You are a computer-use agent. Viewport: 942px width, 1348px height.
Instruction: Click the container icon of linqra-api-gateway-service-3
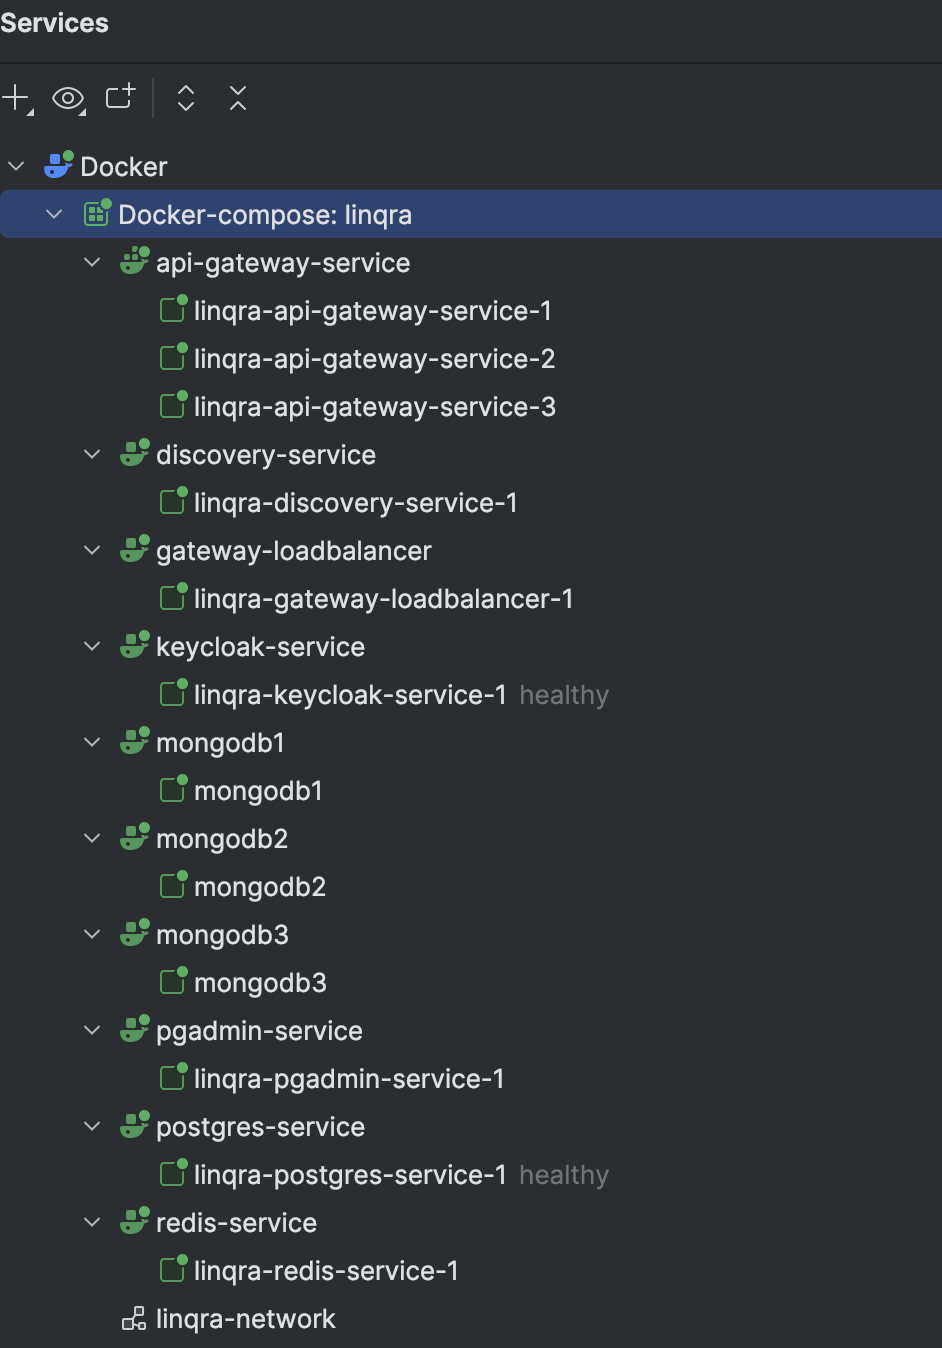coord(174,405)
